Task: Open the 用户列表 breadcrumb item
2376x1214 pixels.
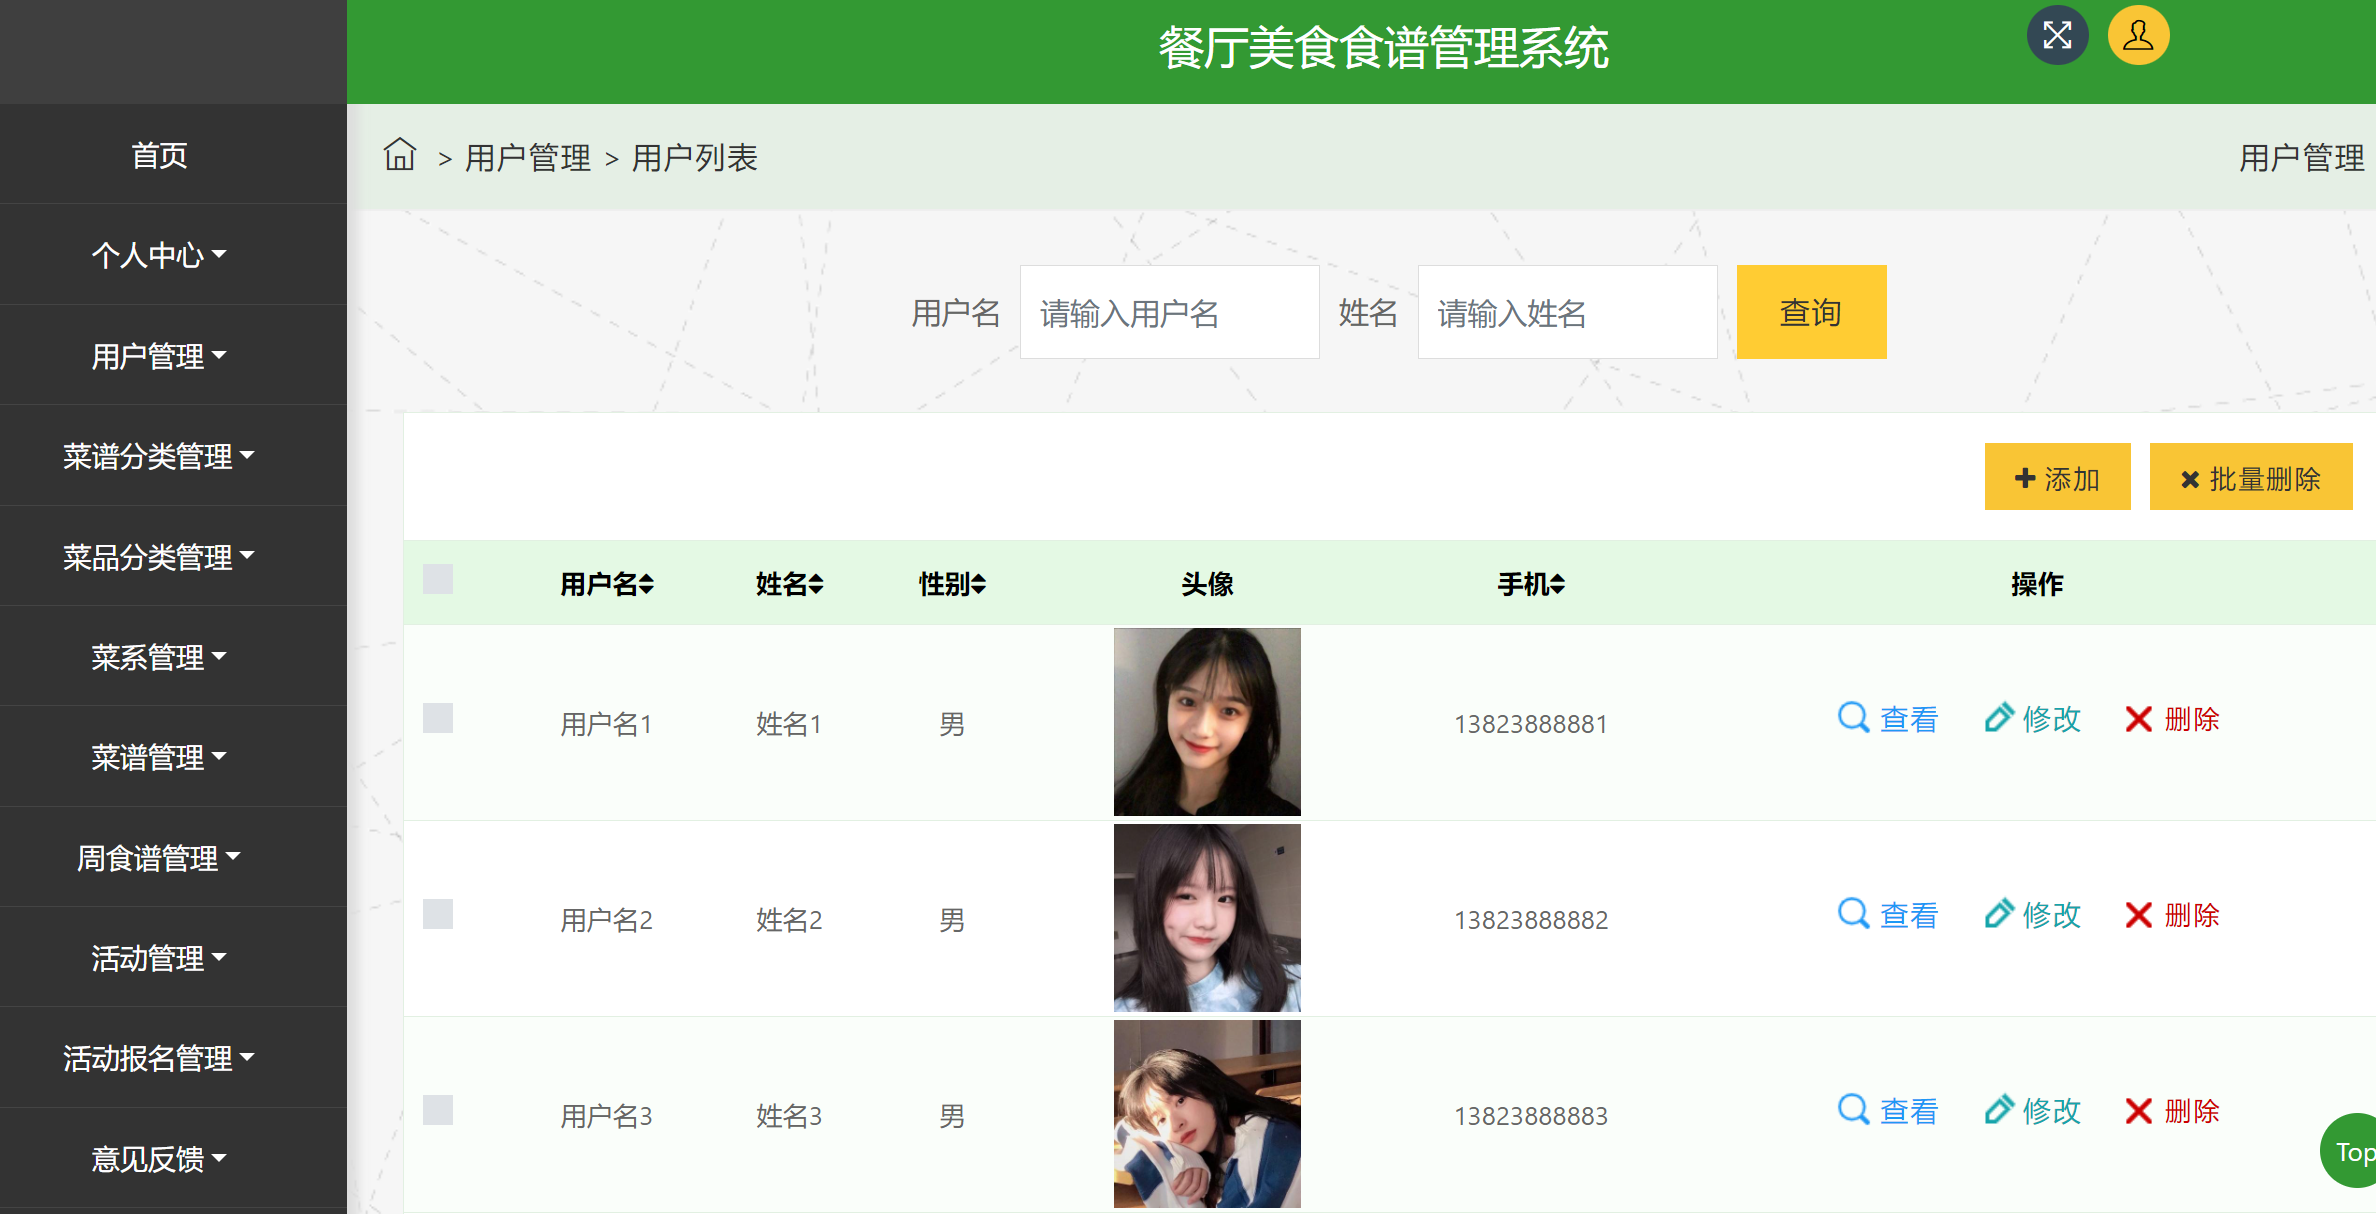Action: coord(695,157)
